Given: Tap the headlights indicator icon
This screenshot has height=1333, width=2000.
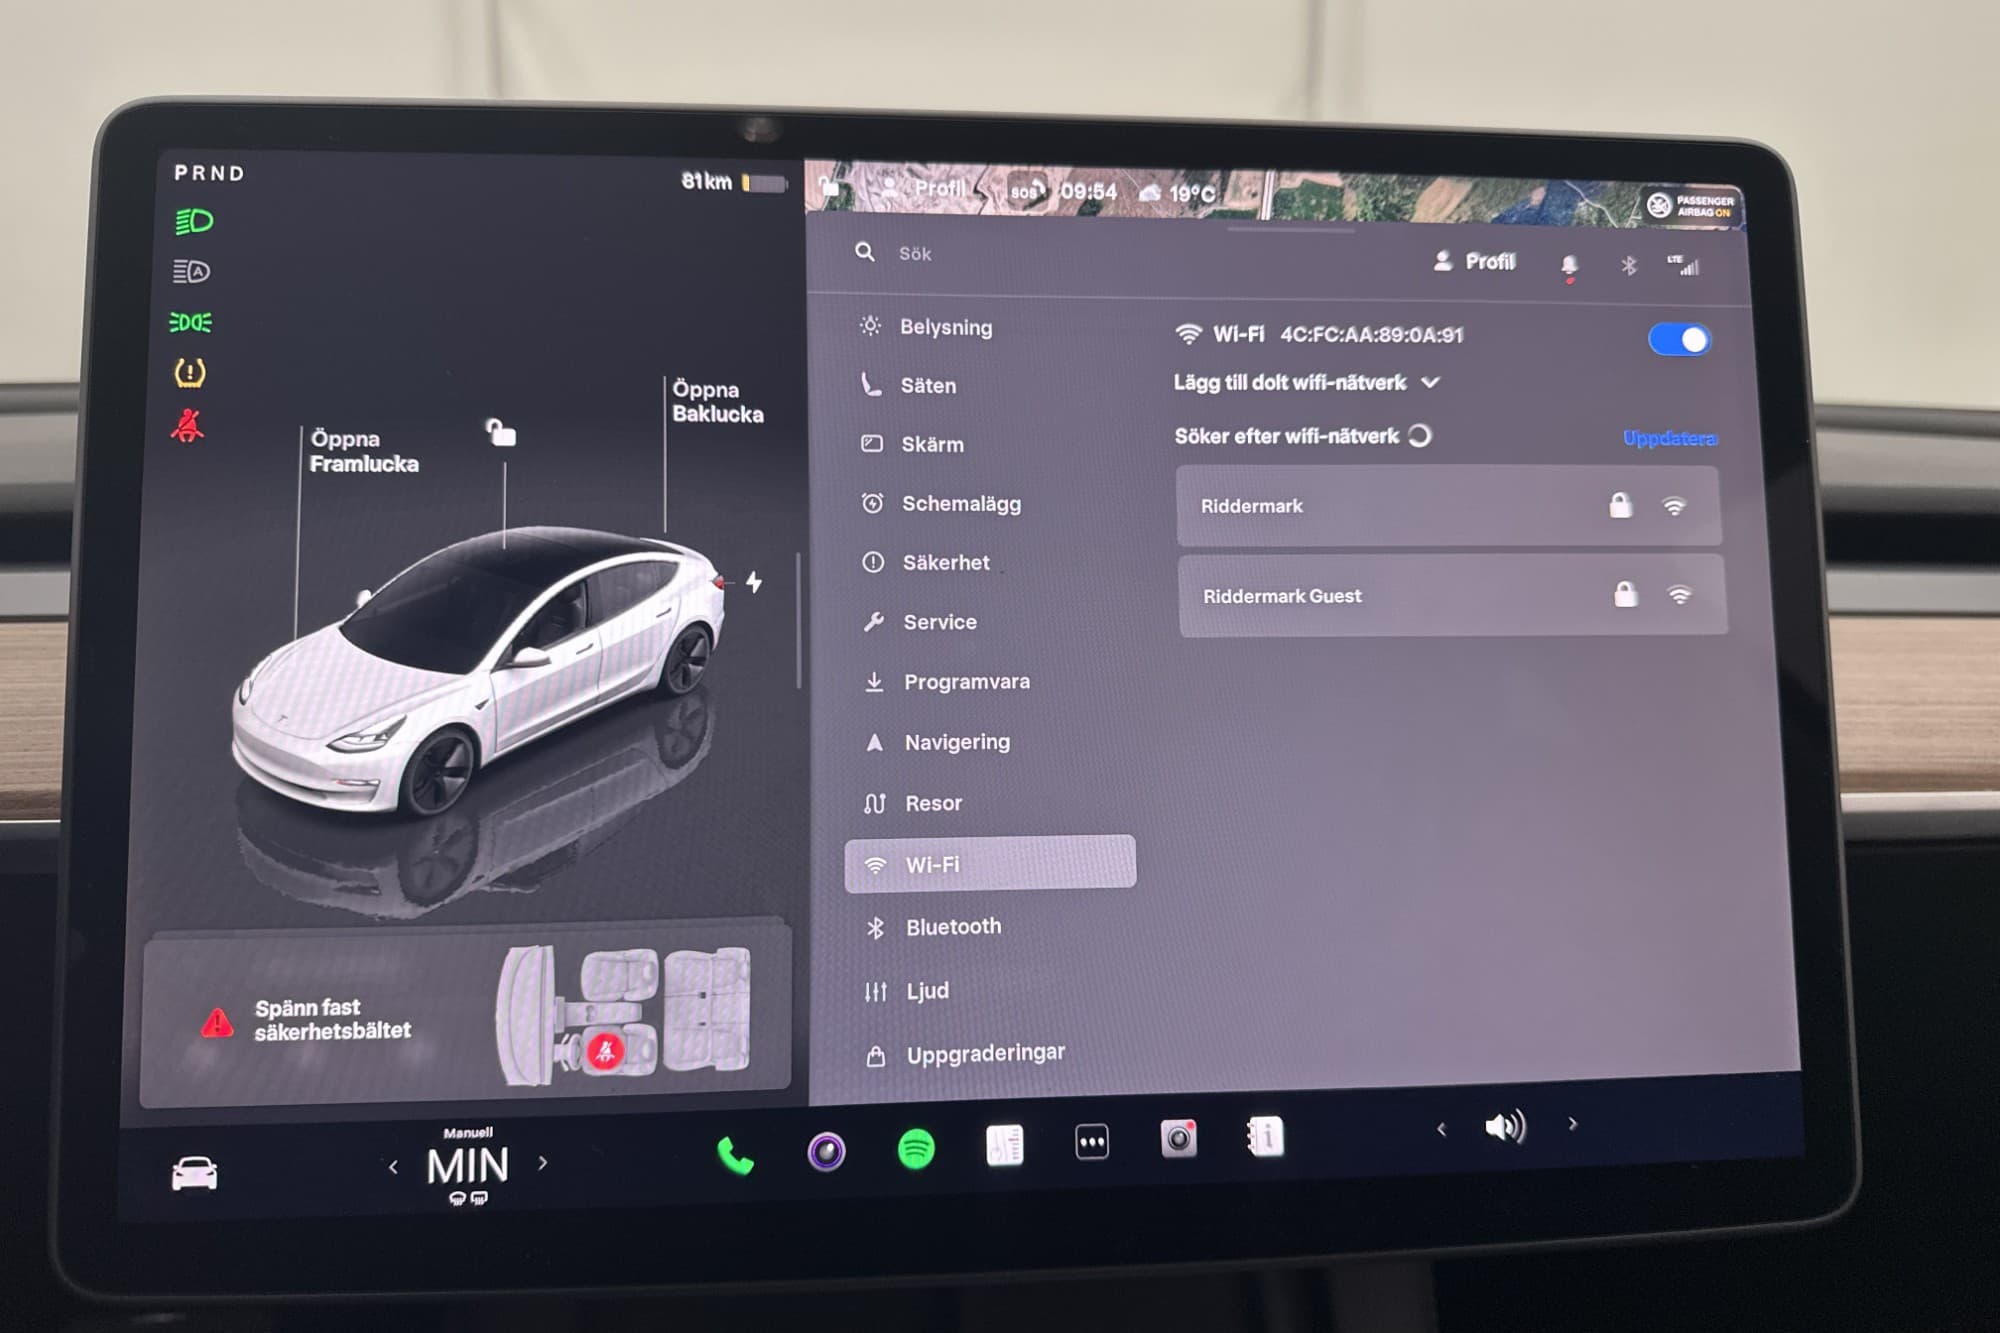Looking at the screenshot, I should (x=193, y=221).
